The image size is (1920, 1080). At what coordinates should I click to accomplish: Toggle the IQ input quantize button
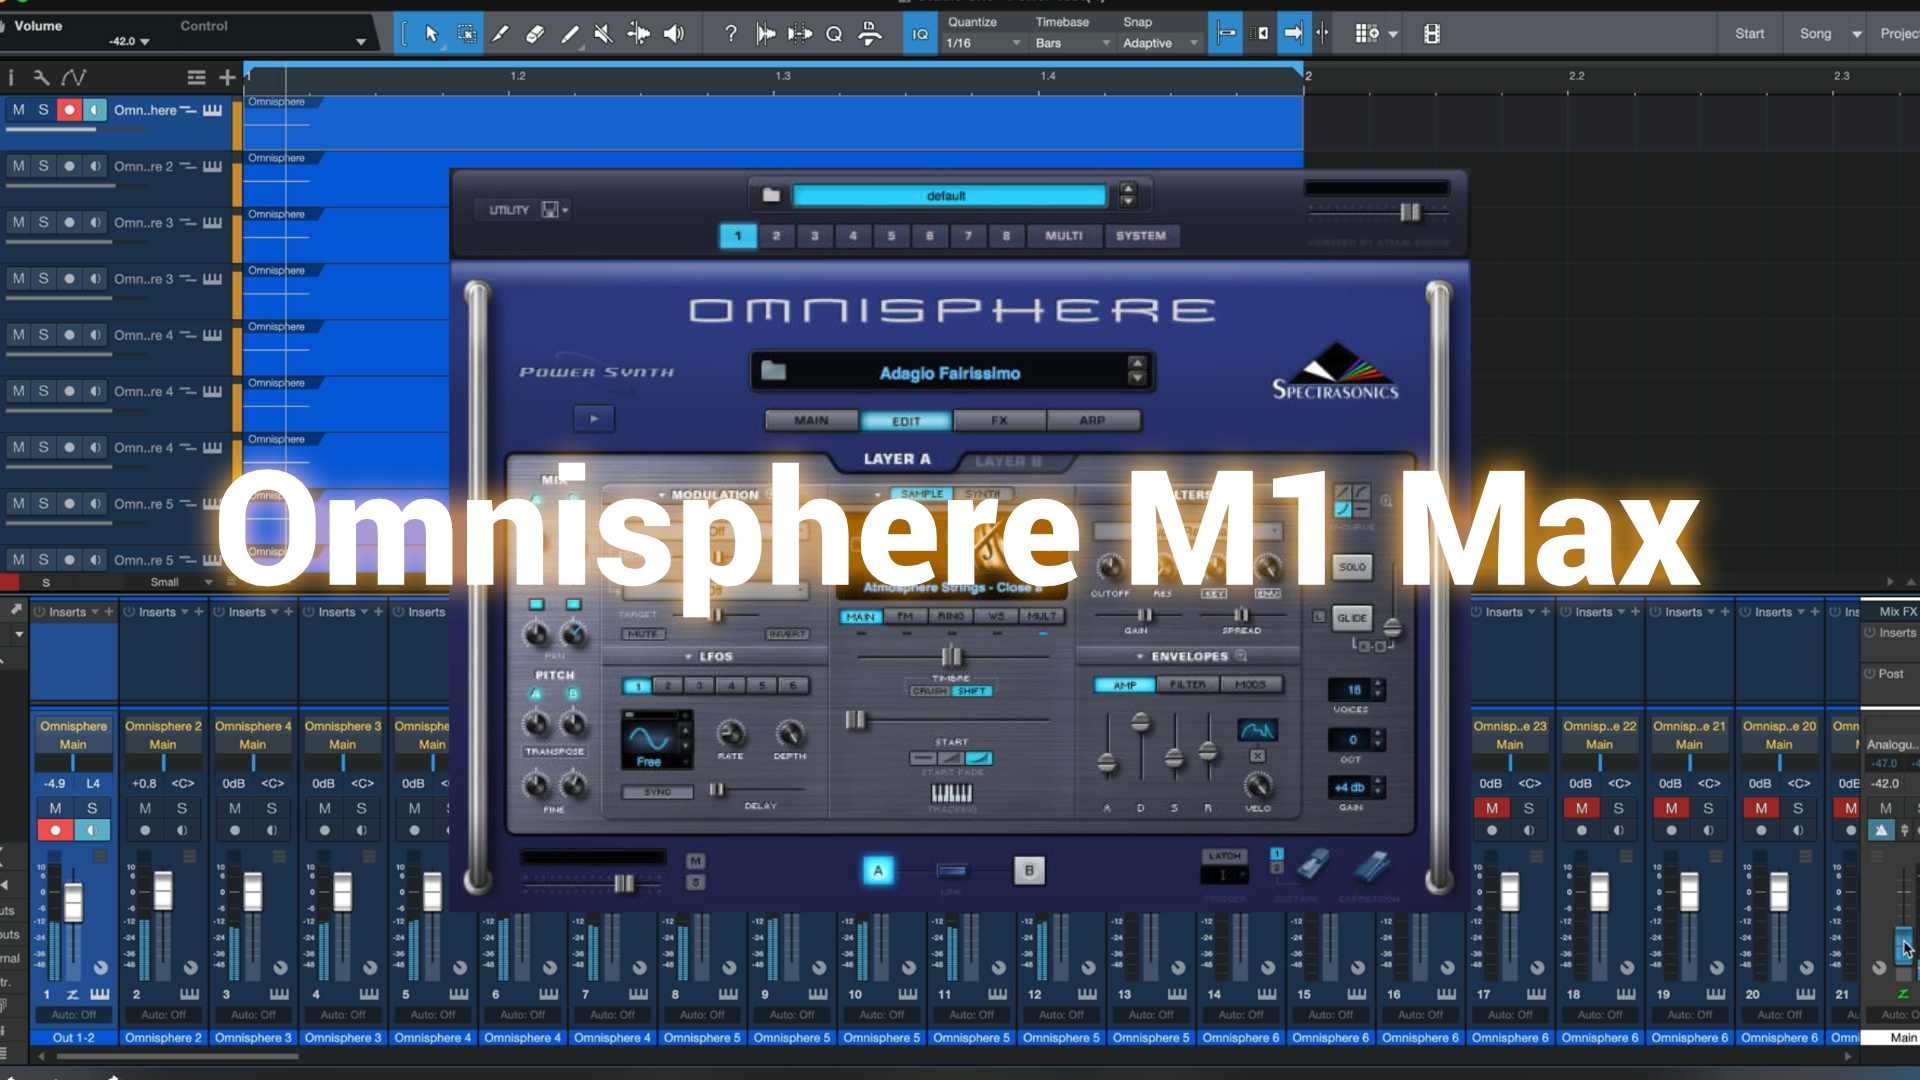pos(920,34)
